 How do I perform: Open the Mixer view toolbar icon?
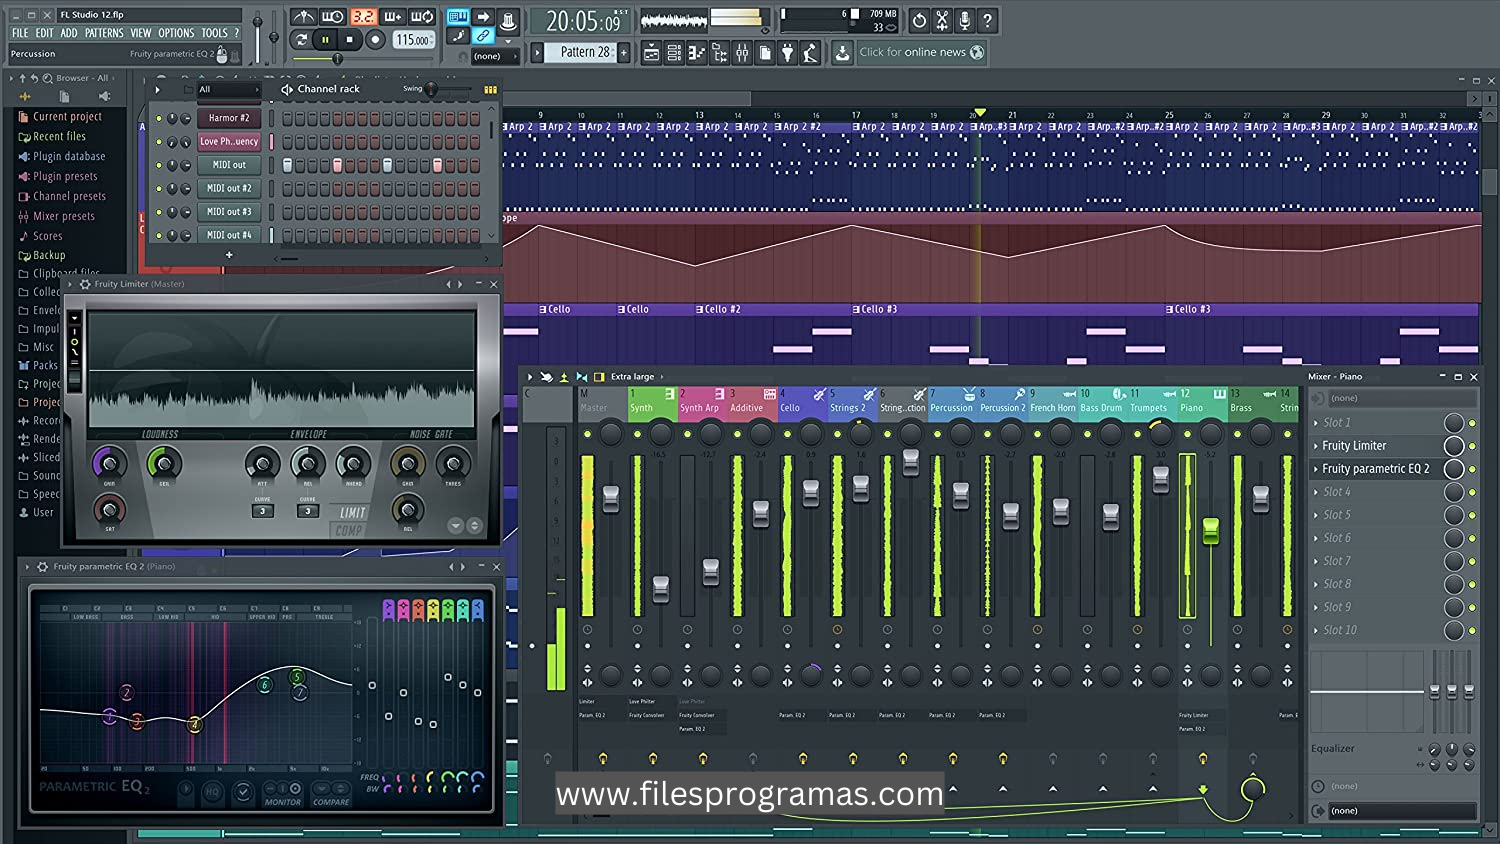pyautogui.click(x=742, y=53)
